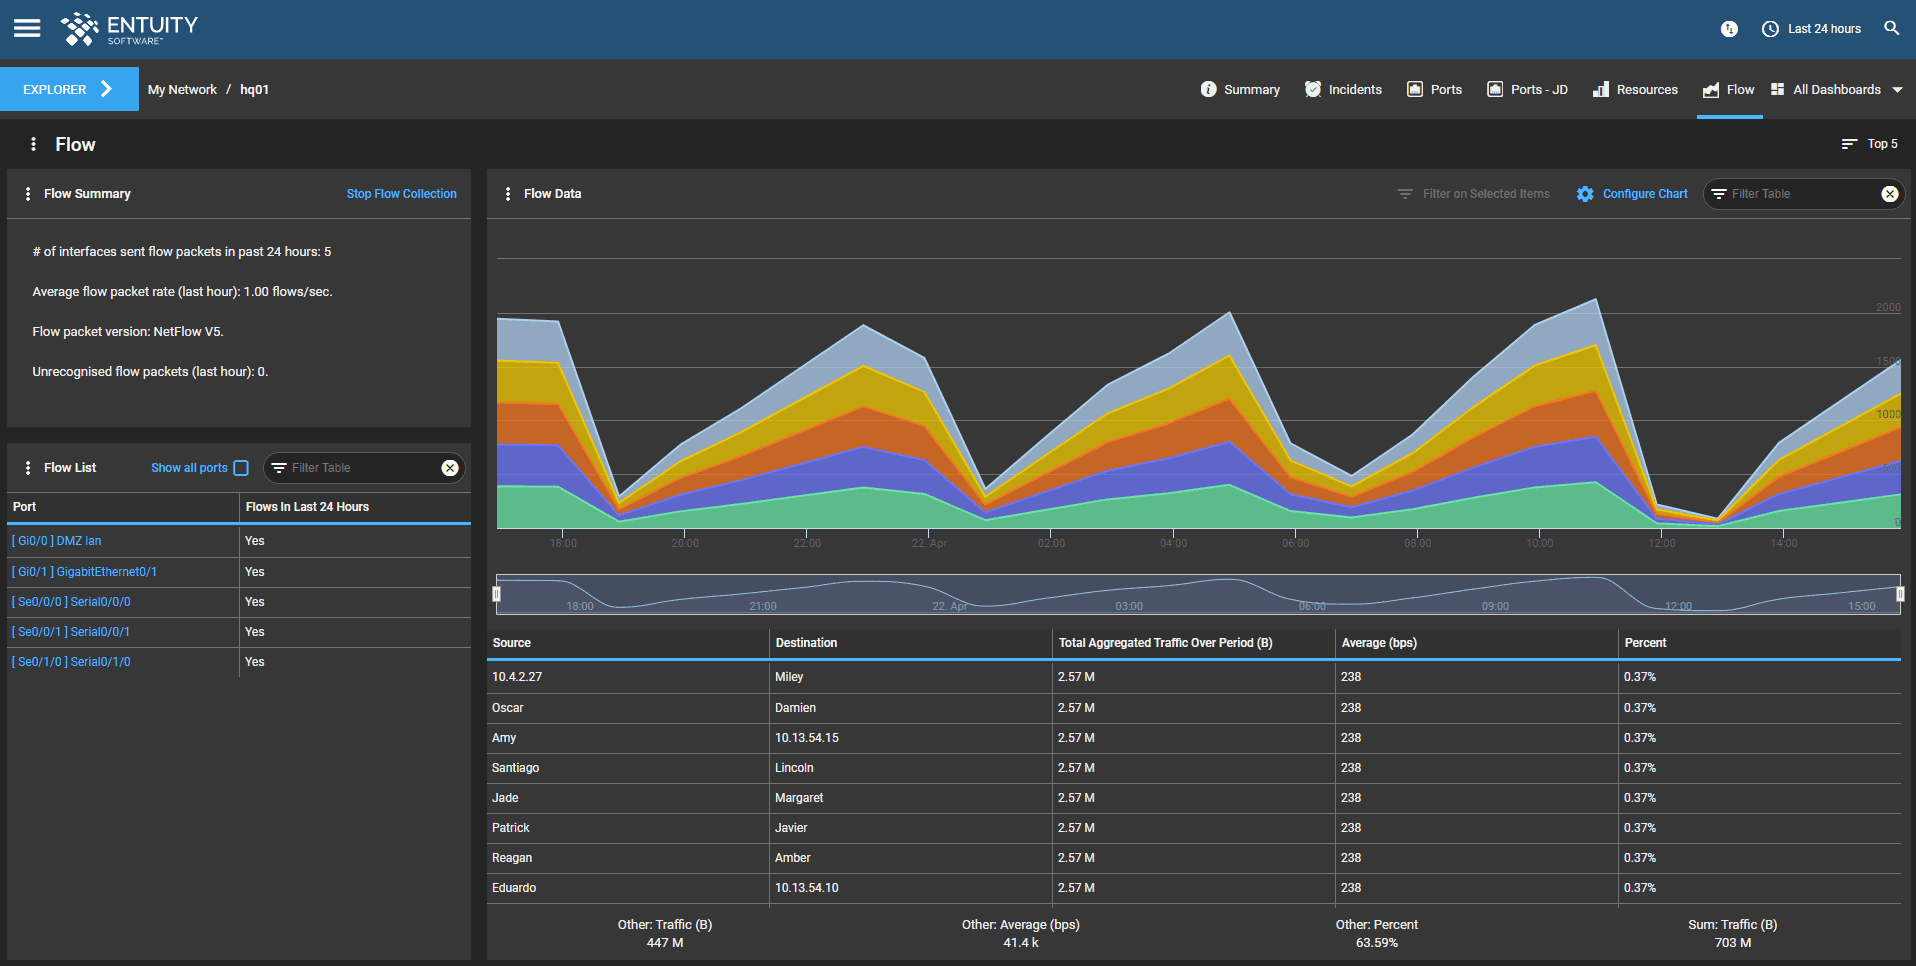Open the hamburger main menu

(27, 28)
